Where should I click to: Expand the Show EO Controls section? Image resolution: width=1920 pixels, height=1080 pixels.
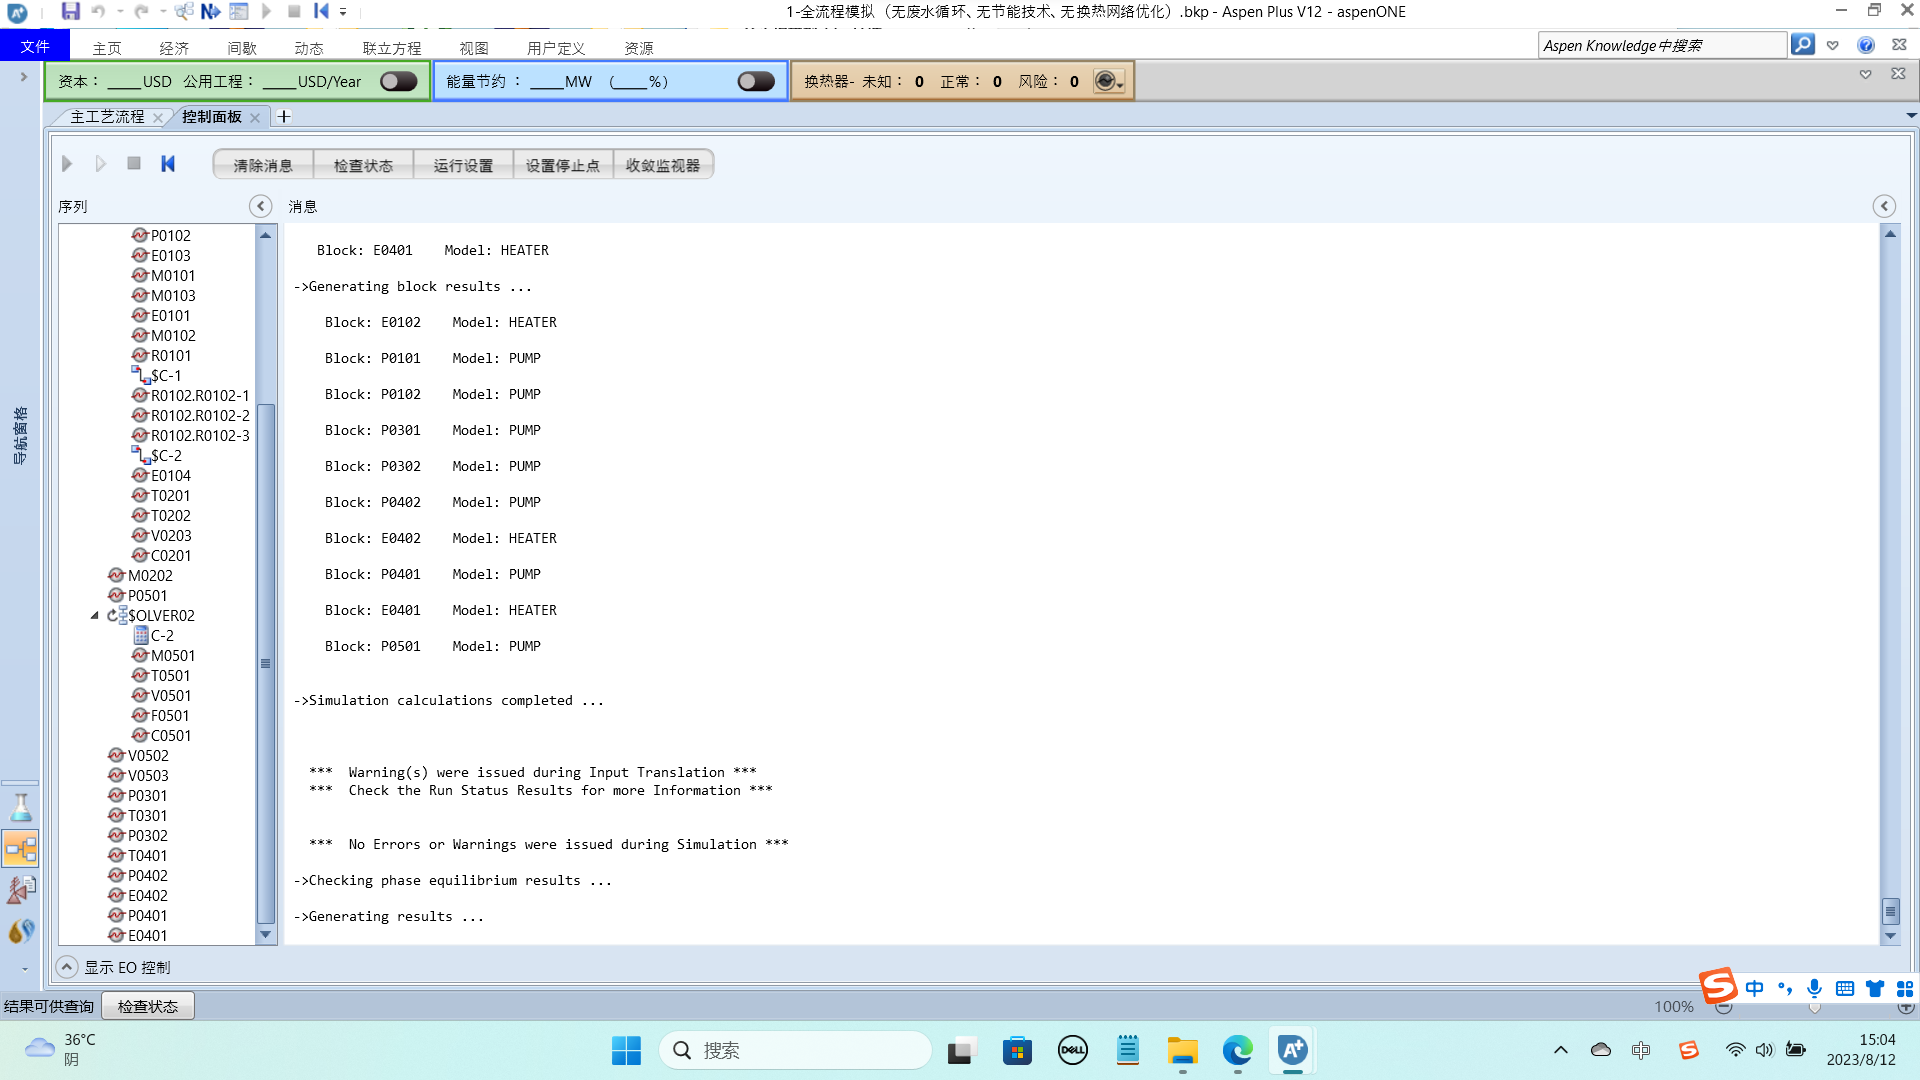pyautogui.click(x=67, y=967)
